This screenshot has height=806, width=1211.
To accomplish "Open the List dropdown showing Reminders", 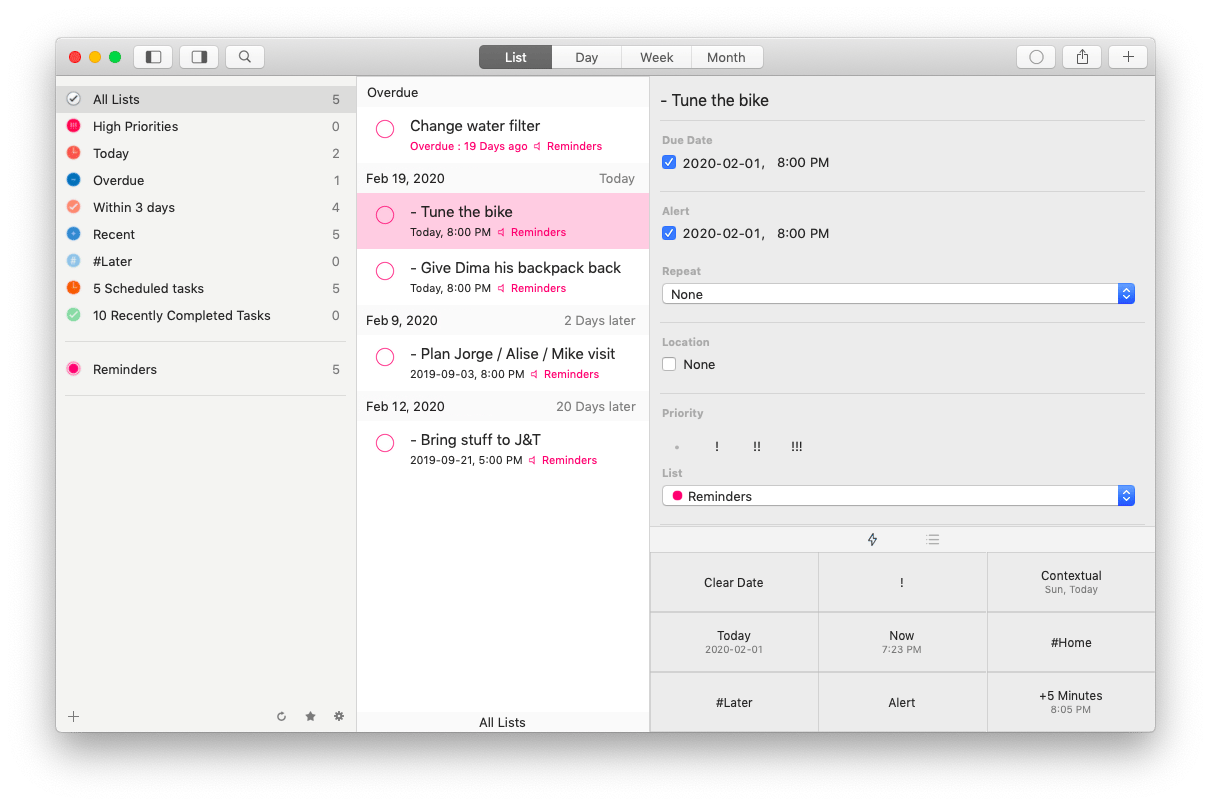I will [897, 495].
